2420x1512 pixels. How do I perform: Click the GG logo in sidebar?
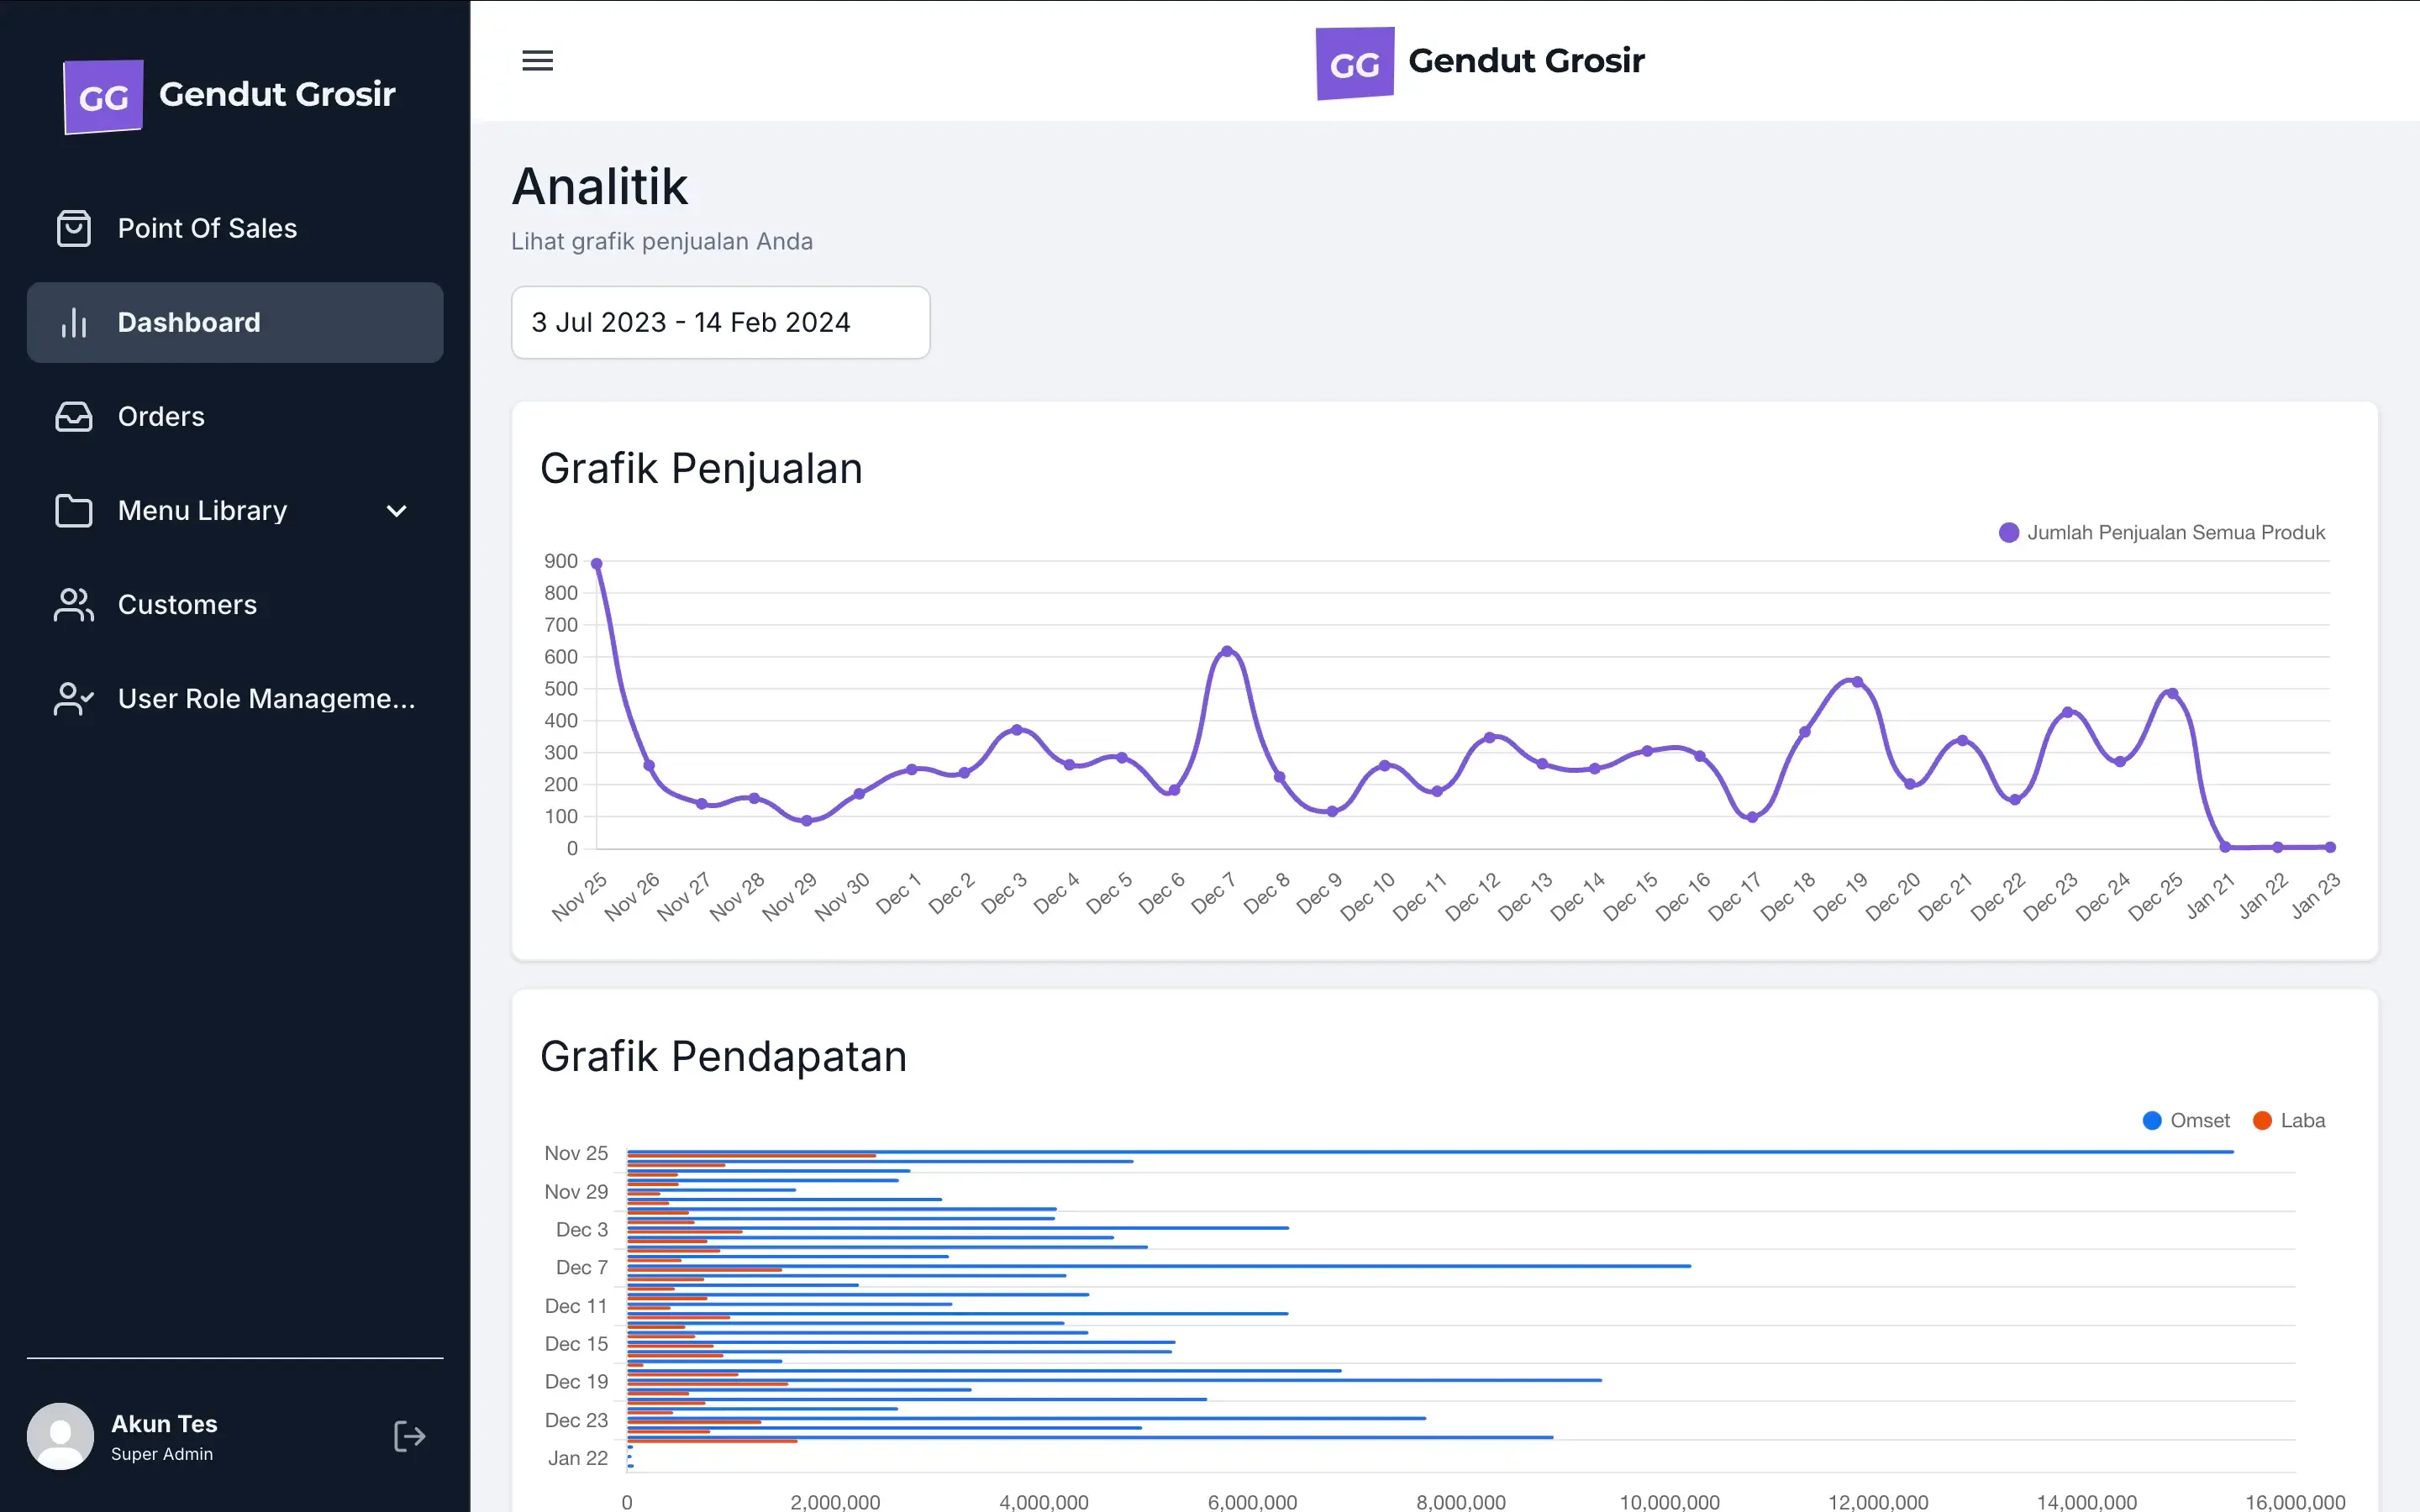[x=103, y=97]
